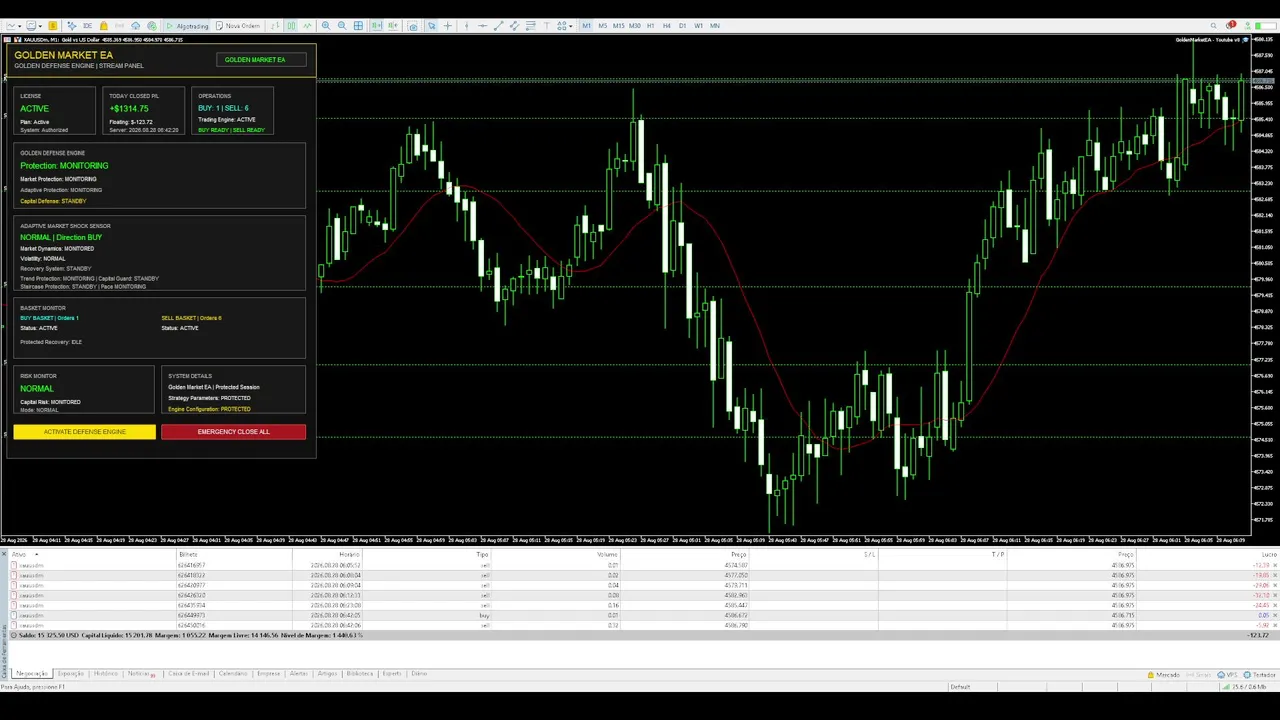Take chart screenshot with camera icon
The width and height of the screenshot is (1280, 720).
[412, 26]
